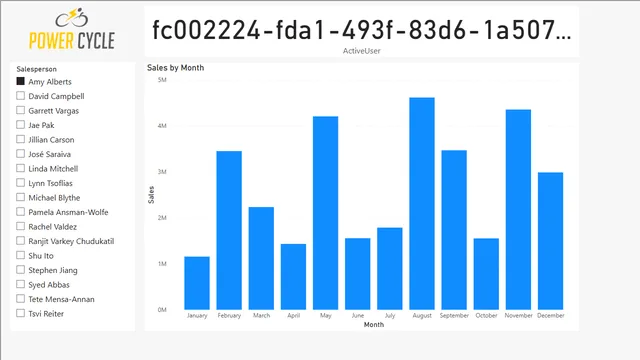The height and width of the screenshot is (360, 640).
Task: Select the January sales bar
Action: 197,283
